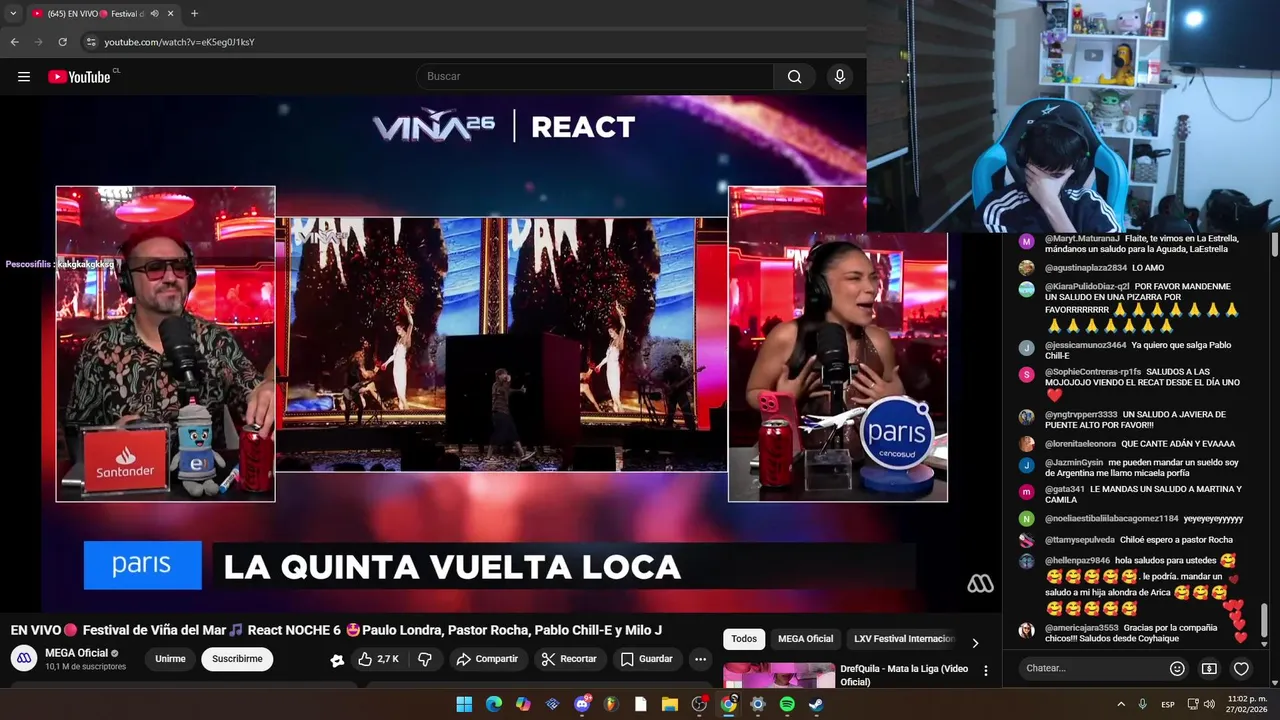Open MEGA Oficial channel name link
The height and width of the screenshot is (720, 1280).
[76, 653]
